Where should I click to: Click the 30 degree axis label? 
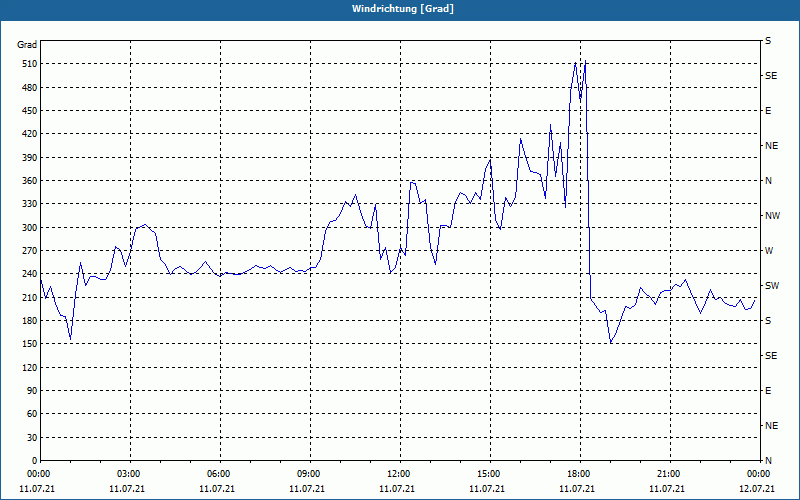tap(33, 438)
